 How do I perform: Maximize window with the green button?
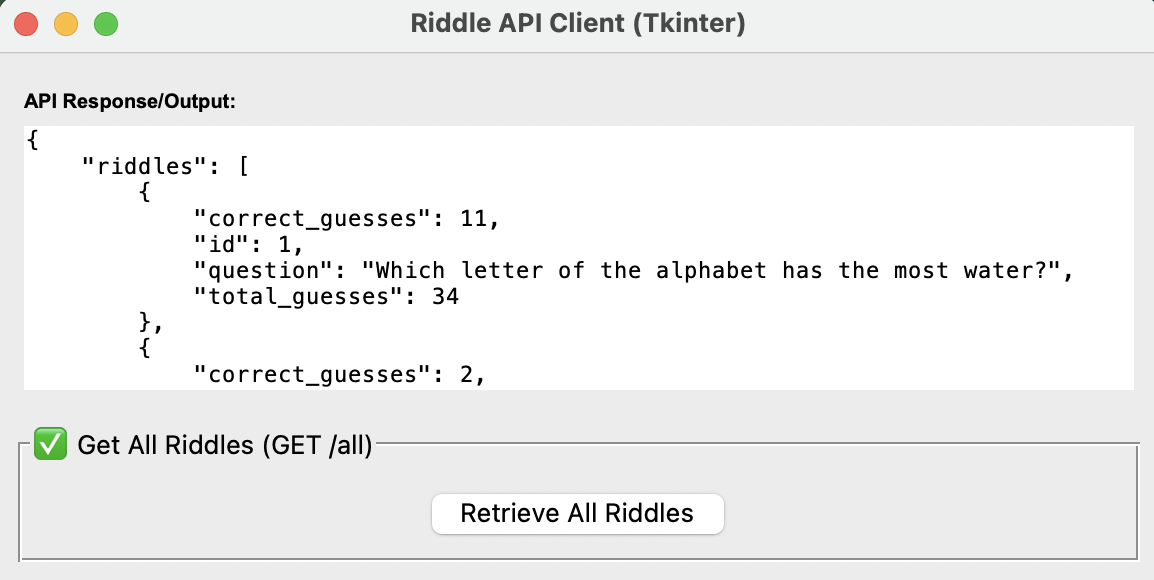click(105, 23)
